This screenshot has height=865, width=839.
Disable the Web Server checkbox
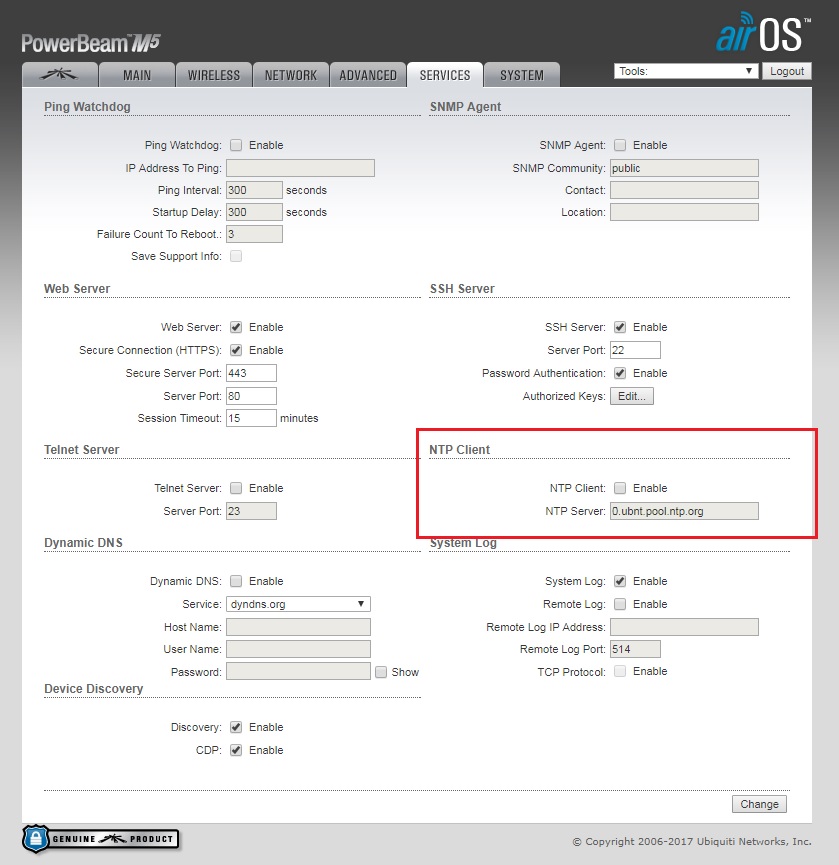(236, 327)
